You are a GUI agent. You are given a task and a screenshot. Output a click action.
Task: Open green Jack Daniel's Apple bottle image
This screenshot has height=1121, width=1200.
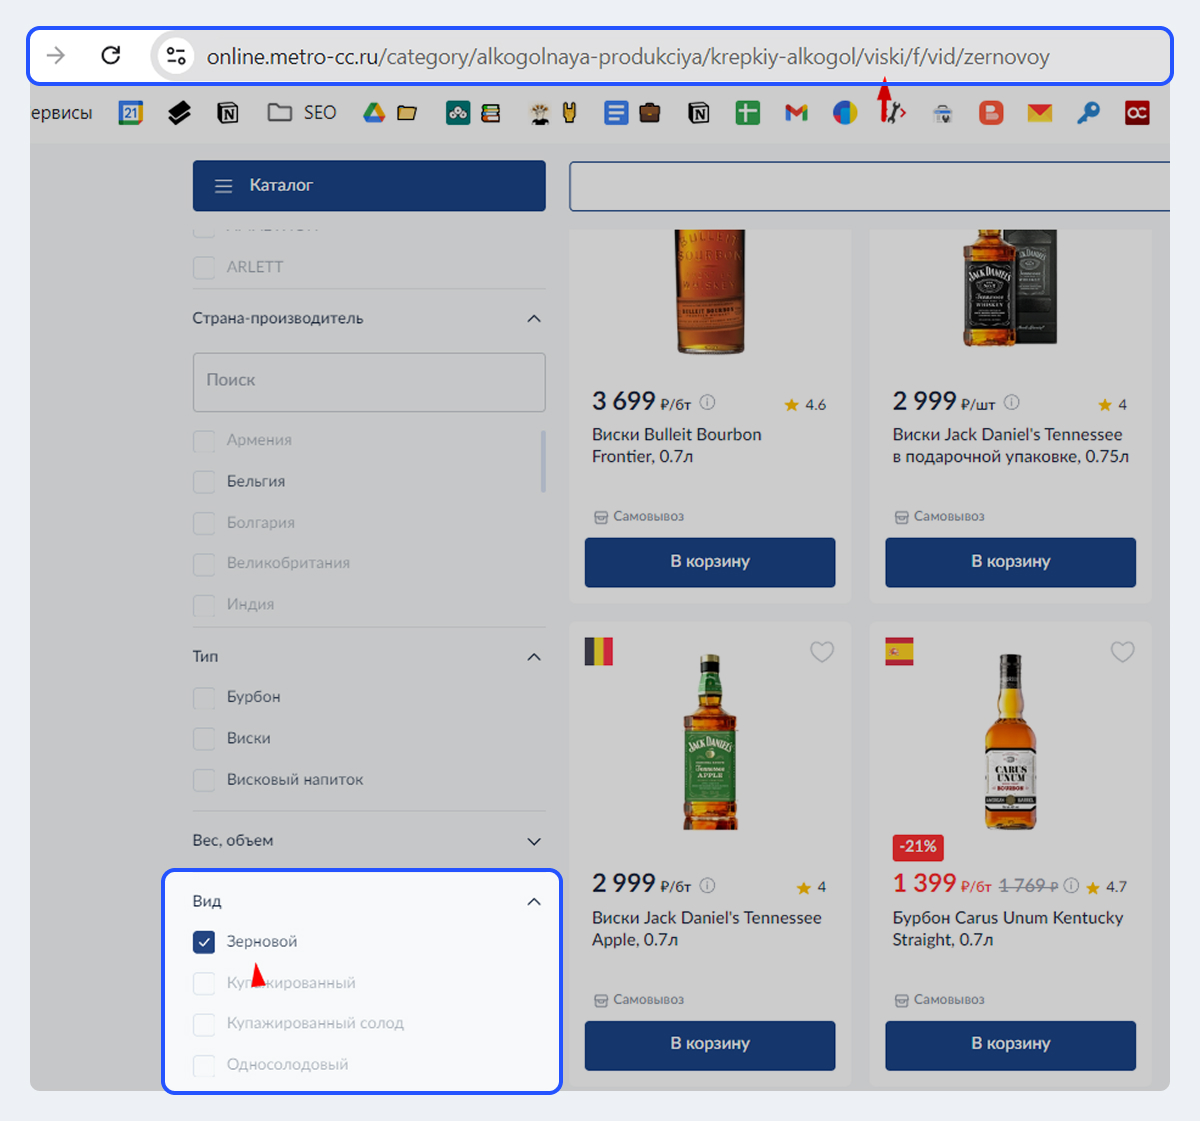coord(710,742)
